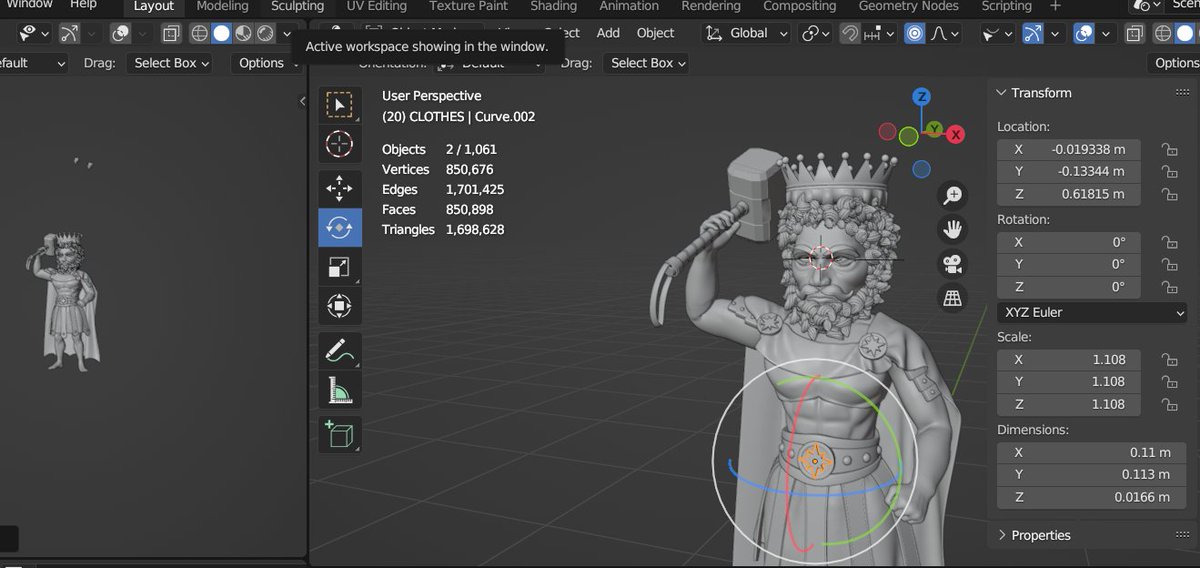Open left viewport object visibility eye dropdown
Screen dimensions: 1200x568
[x=33, y=33]
